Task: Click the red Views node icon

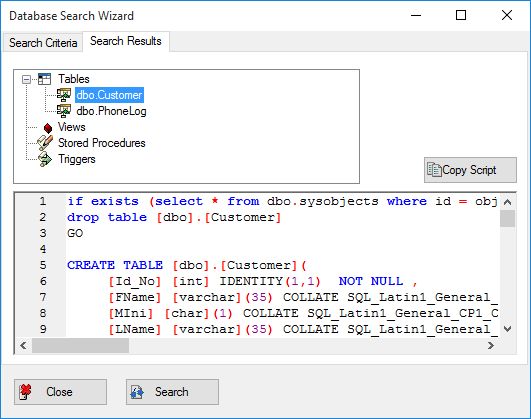Action: tap(48, 128)
